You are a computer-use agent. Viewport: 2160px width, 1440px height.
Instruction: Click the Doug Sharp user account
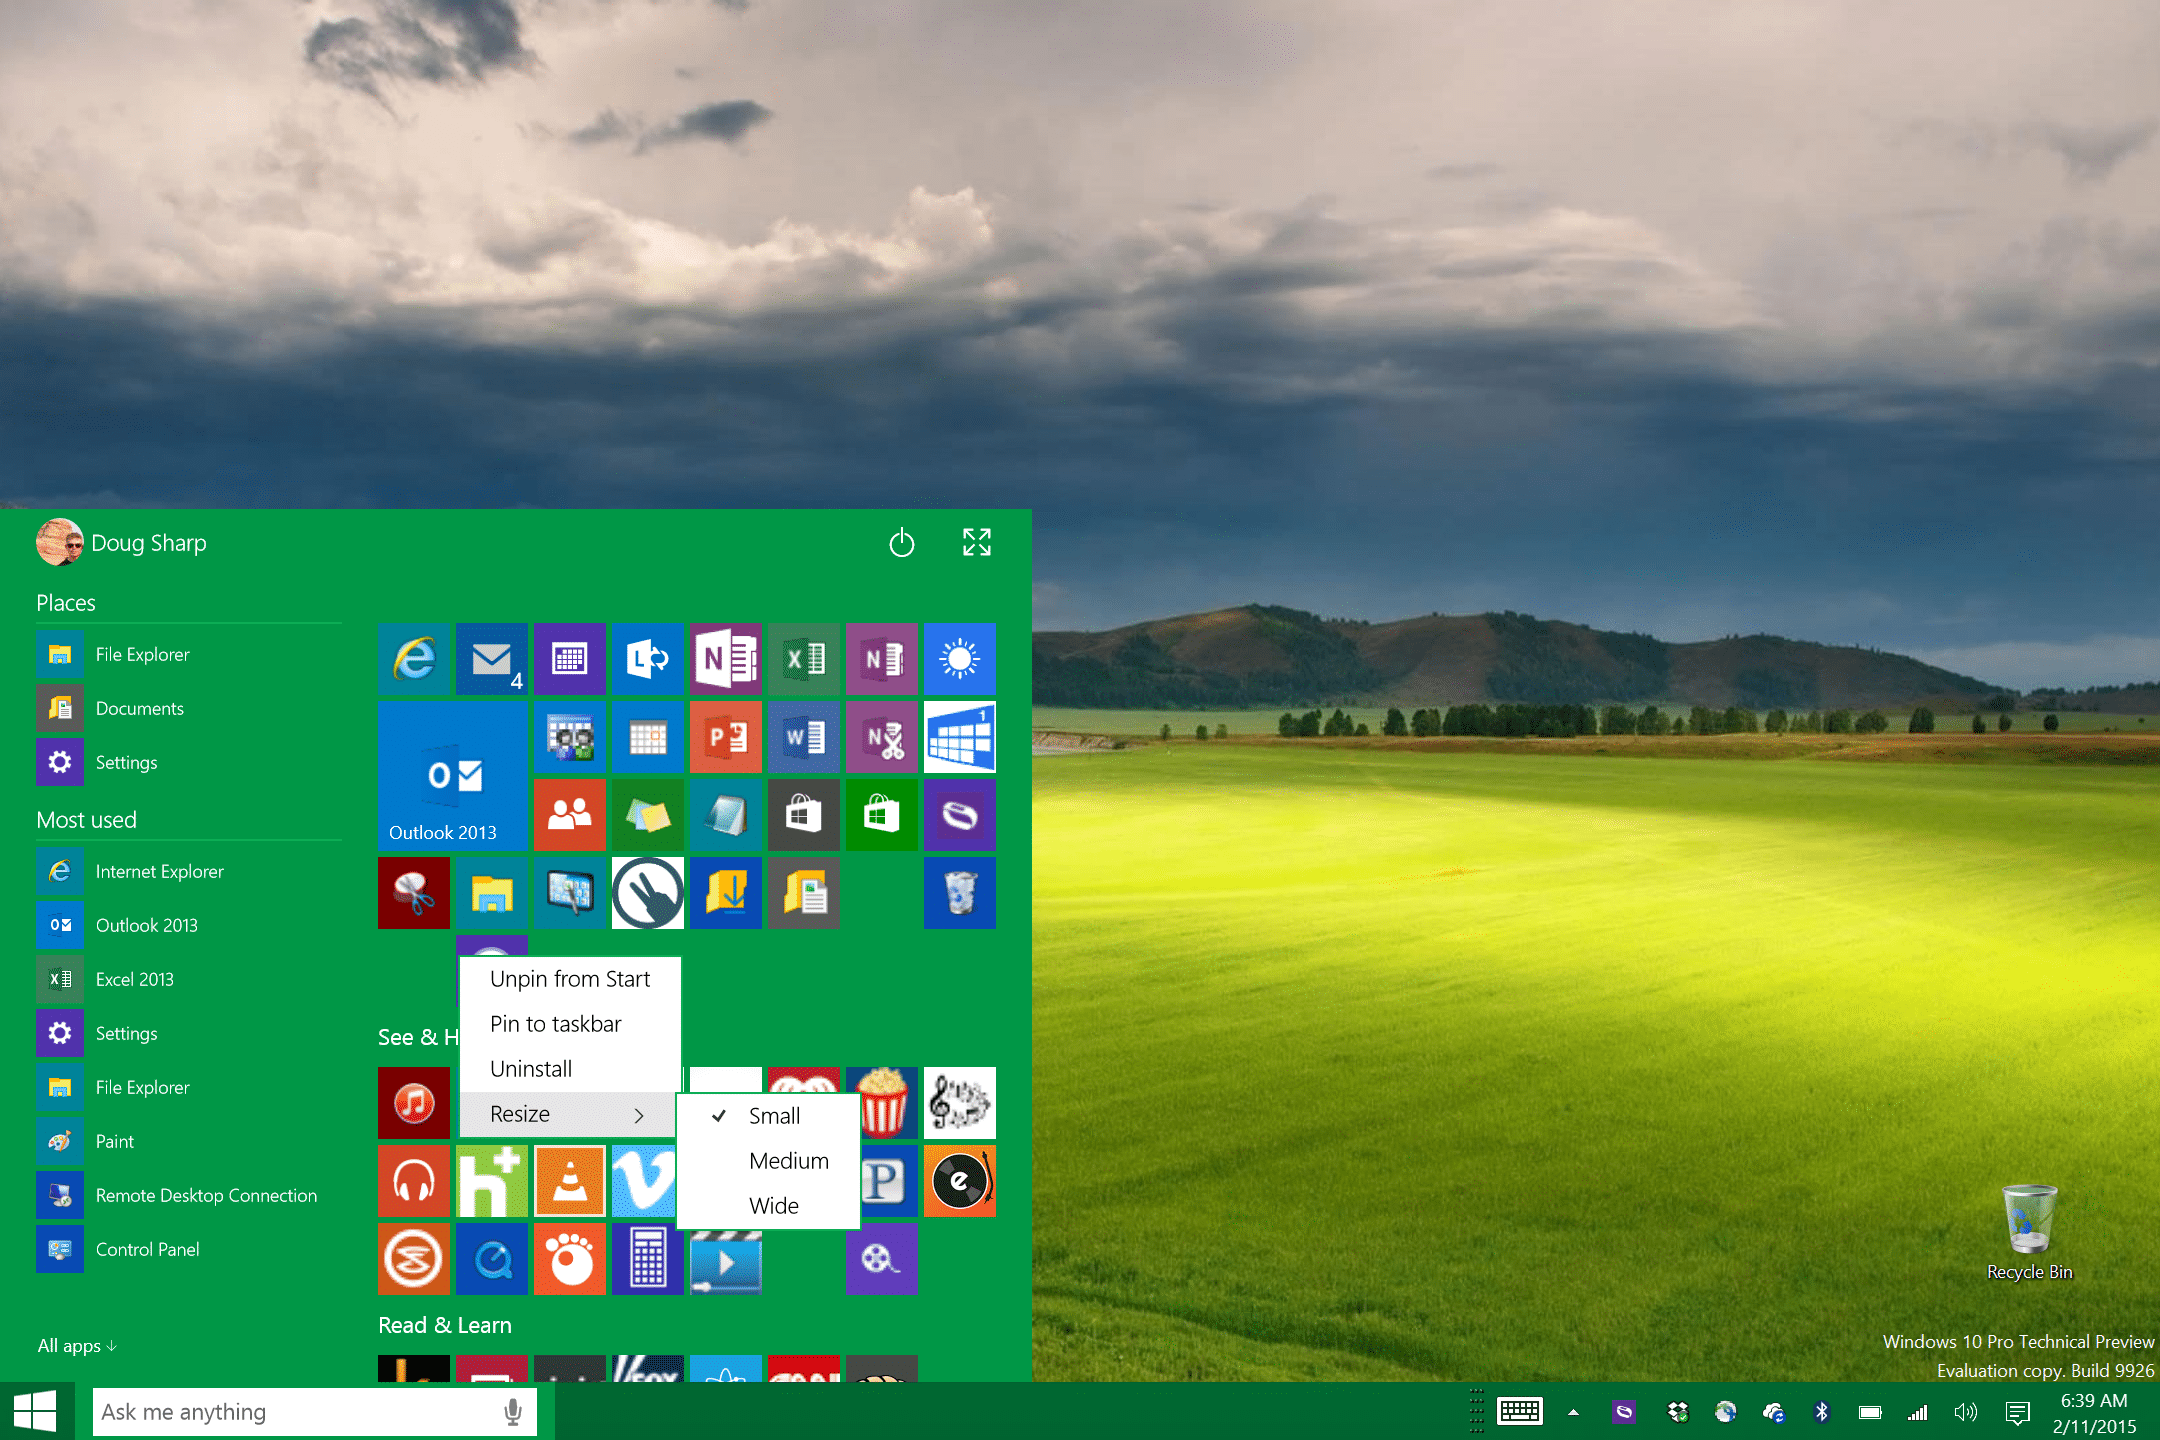pos(122,542)
